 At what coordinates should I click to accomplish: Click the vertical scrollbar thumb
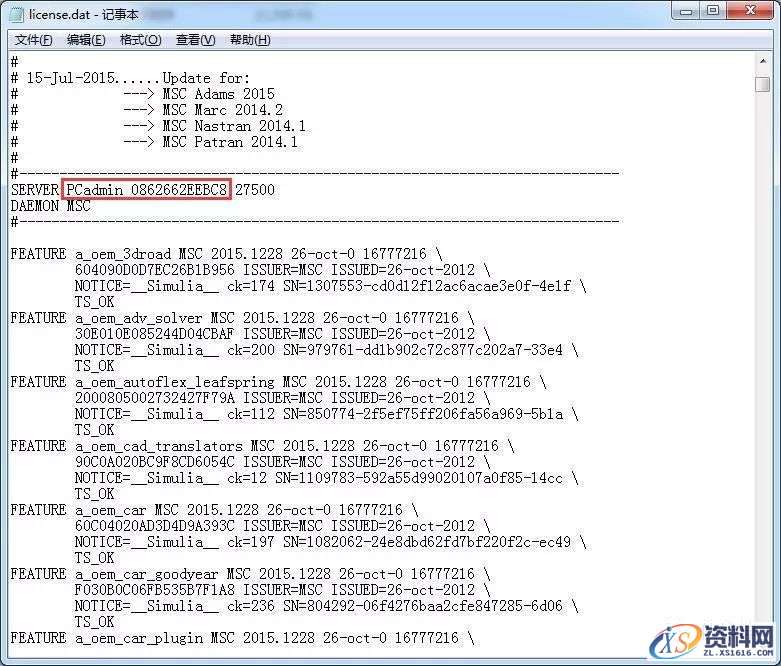click(x=763, y=84)
